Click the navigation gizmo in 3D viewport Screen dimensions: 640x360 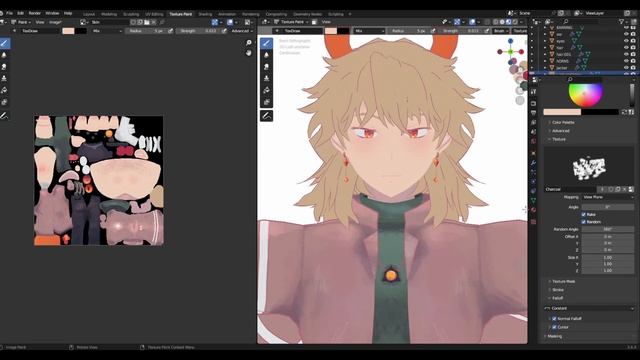[x=511, y=51]
